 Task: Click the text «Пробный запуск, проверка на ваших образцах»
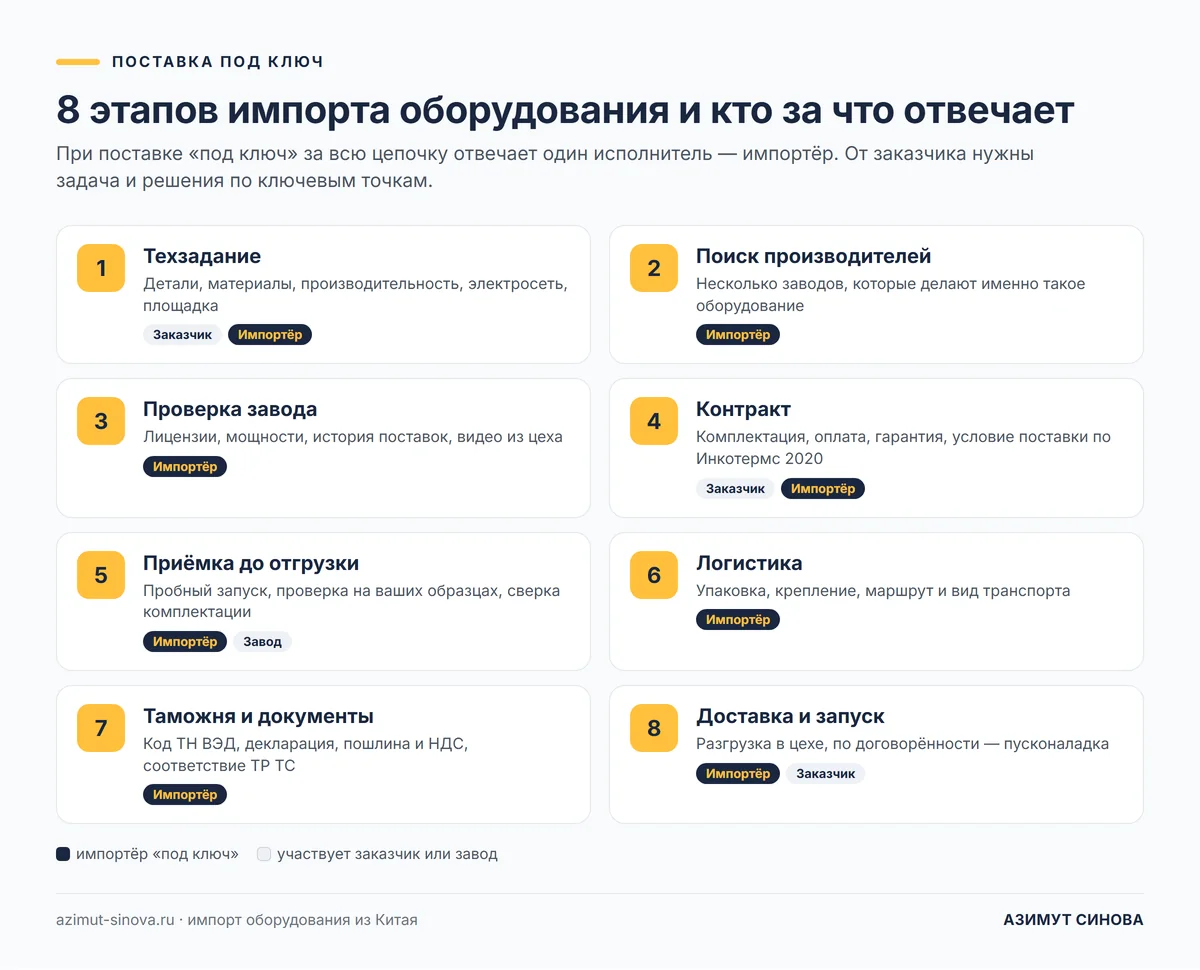(351, 601)
